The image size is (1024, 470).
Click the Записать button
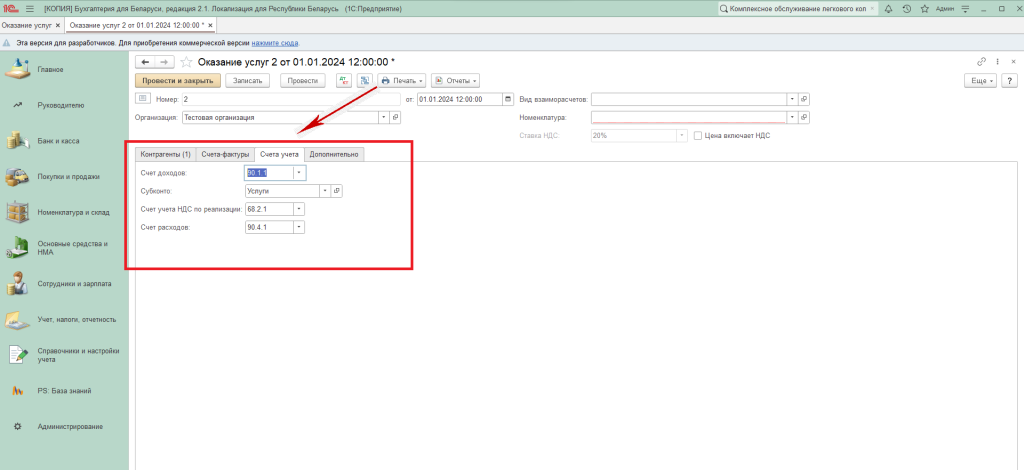pyautogui.click(x=247, y=80)
